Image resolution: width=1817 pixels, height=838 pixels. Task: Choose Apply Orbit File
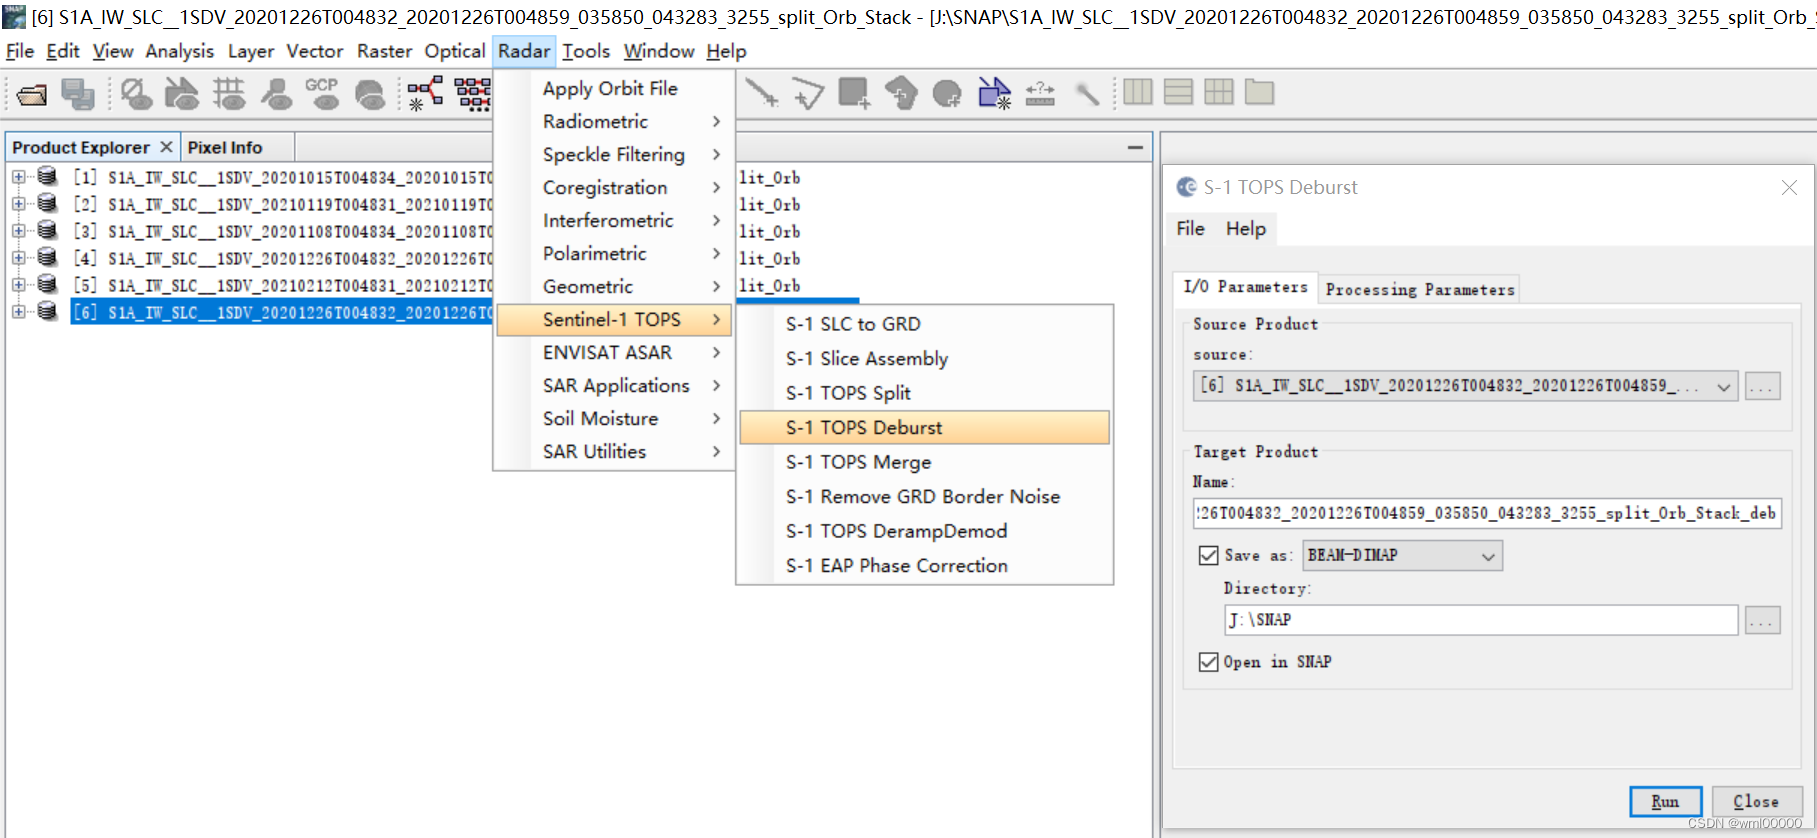[615, 88]
